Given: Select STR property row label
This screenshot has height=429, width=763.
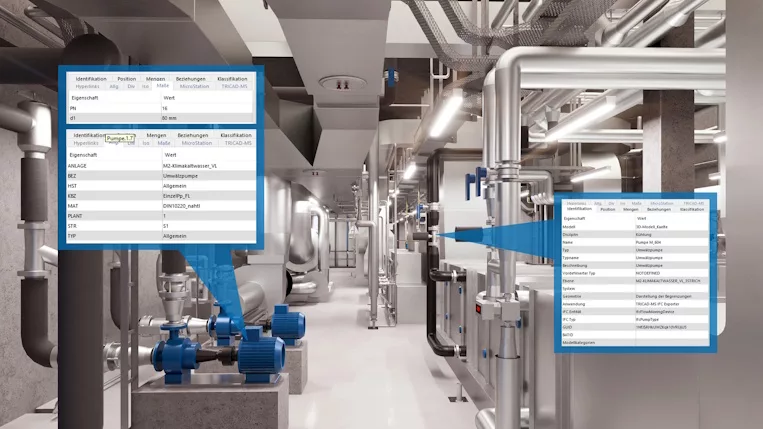Looking at the screenshot, I should (x=72, y=226).
